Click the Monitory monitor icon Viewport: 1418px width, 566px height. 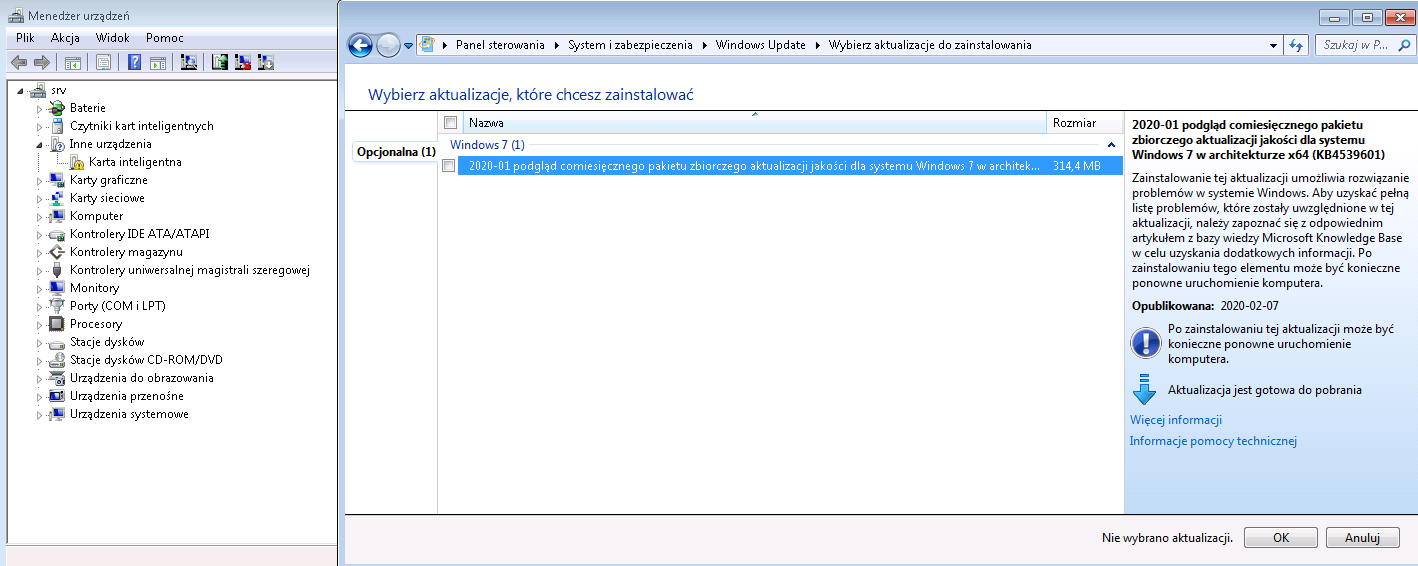pyautogui.click(x=57, y=288)
